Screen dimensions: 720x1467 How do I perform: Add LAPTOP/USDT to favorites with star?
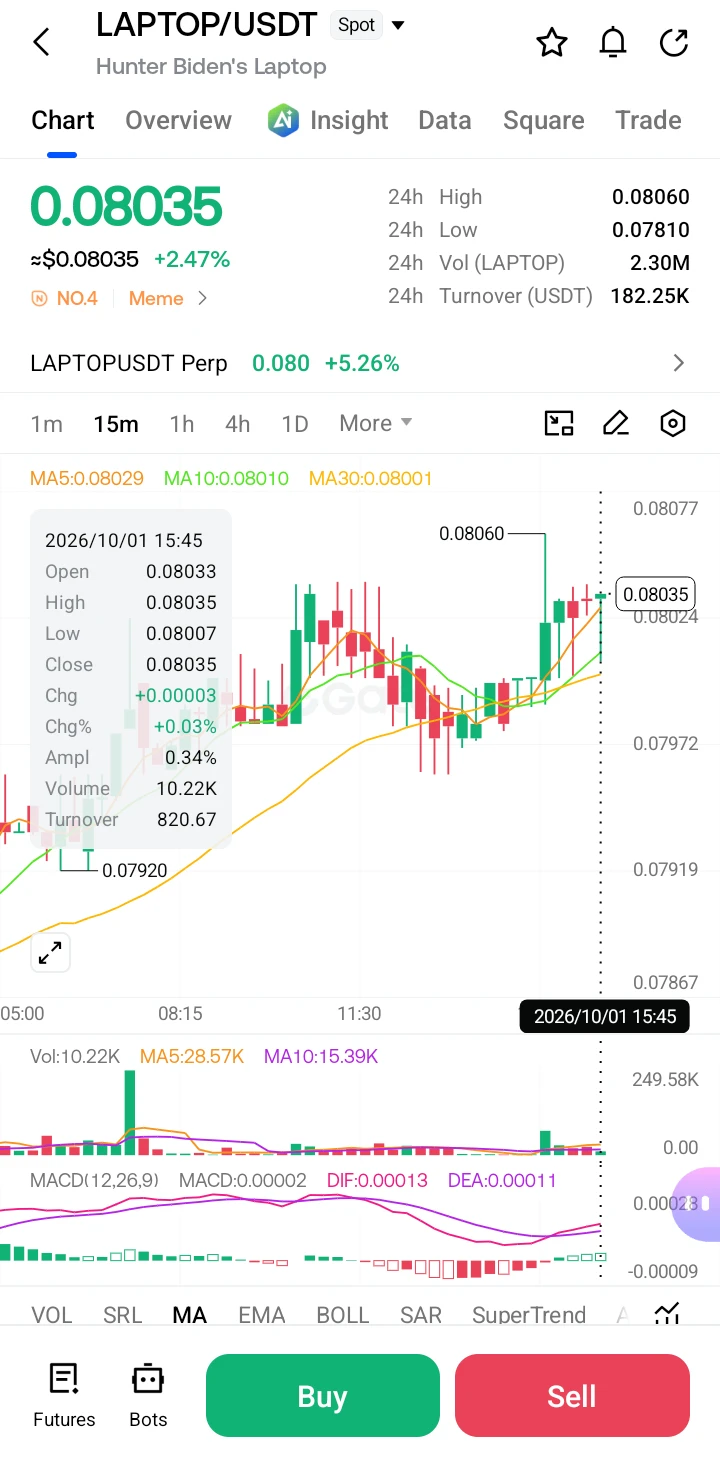pos(552,43)
